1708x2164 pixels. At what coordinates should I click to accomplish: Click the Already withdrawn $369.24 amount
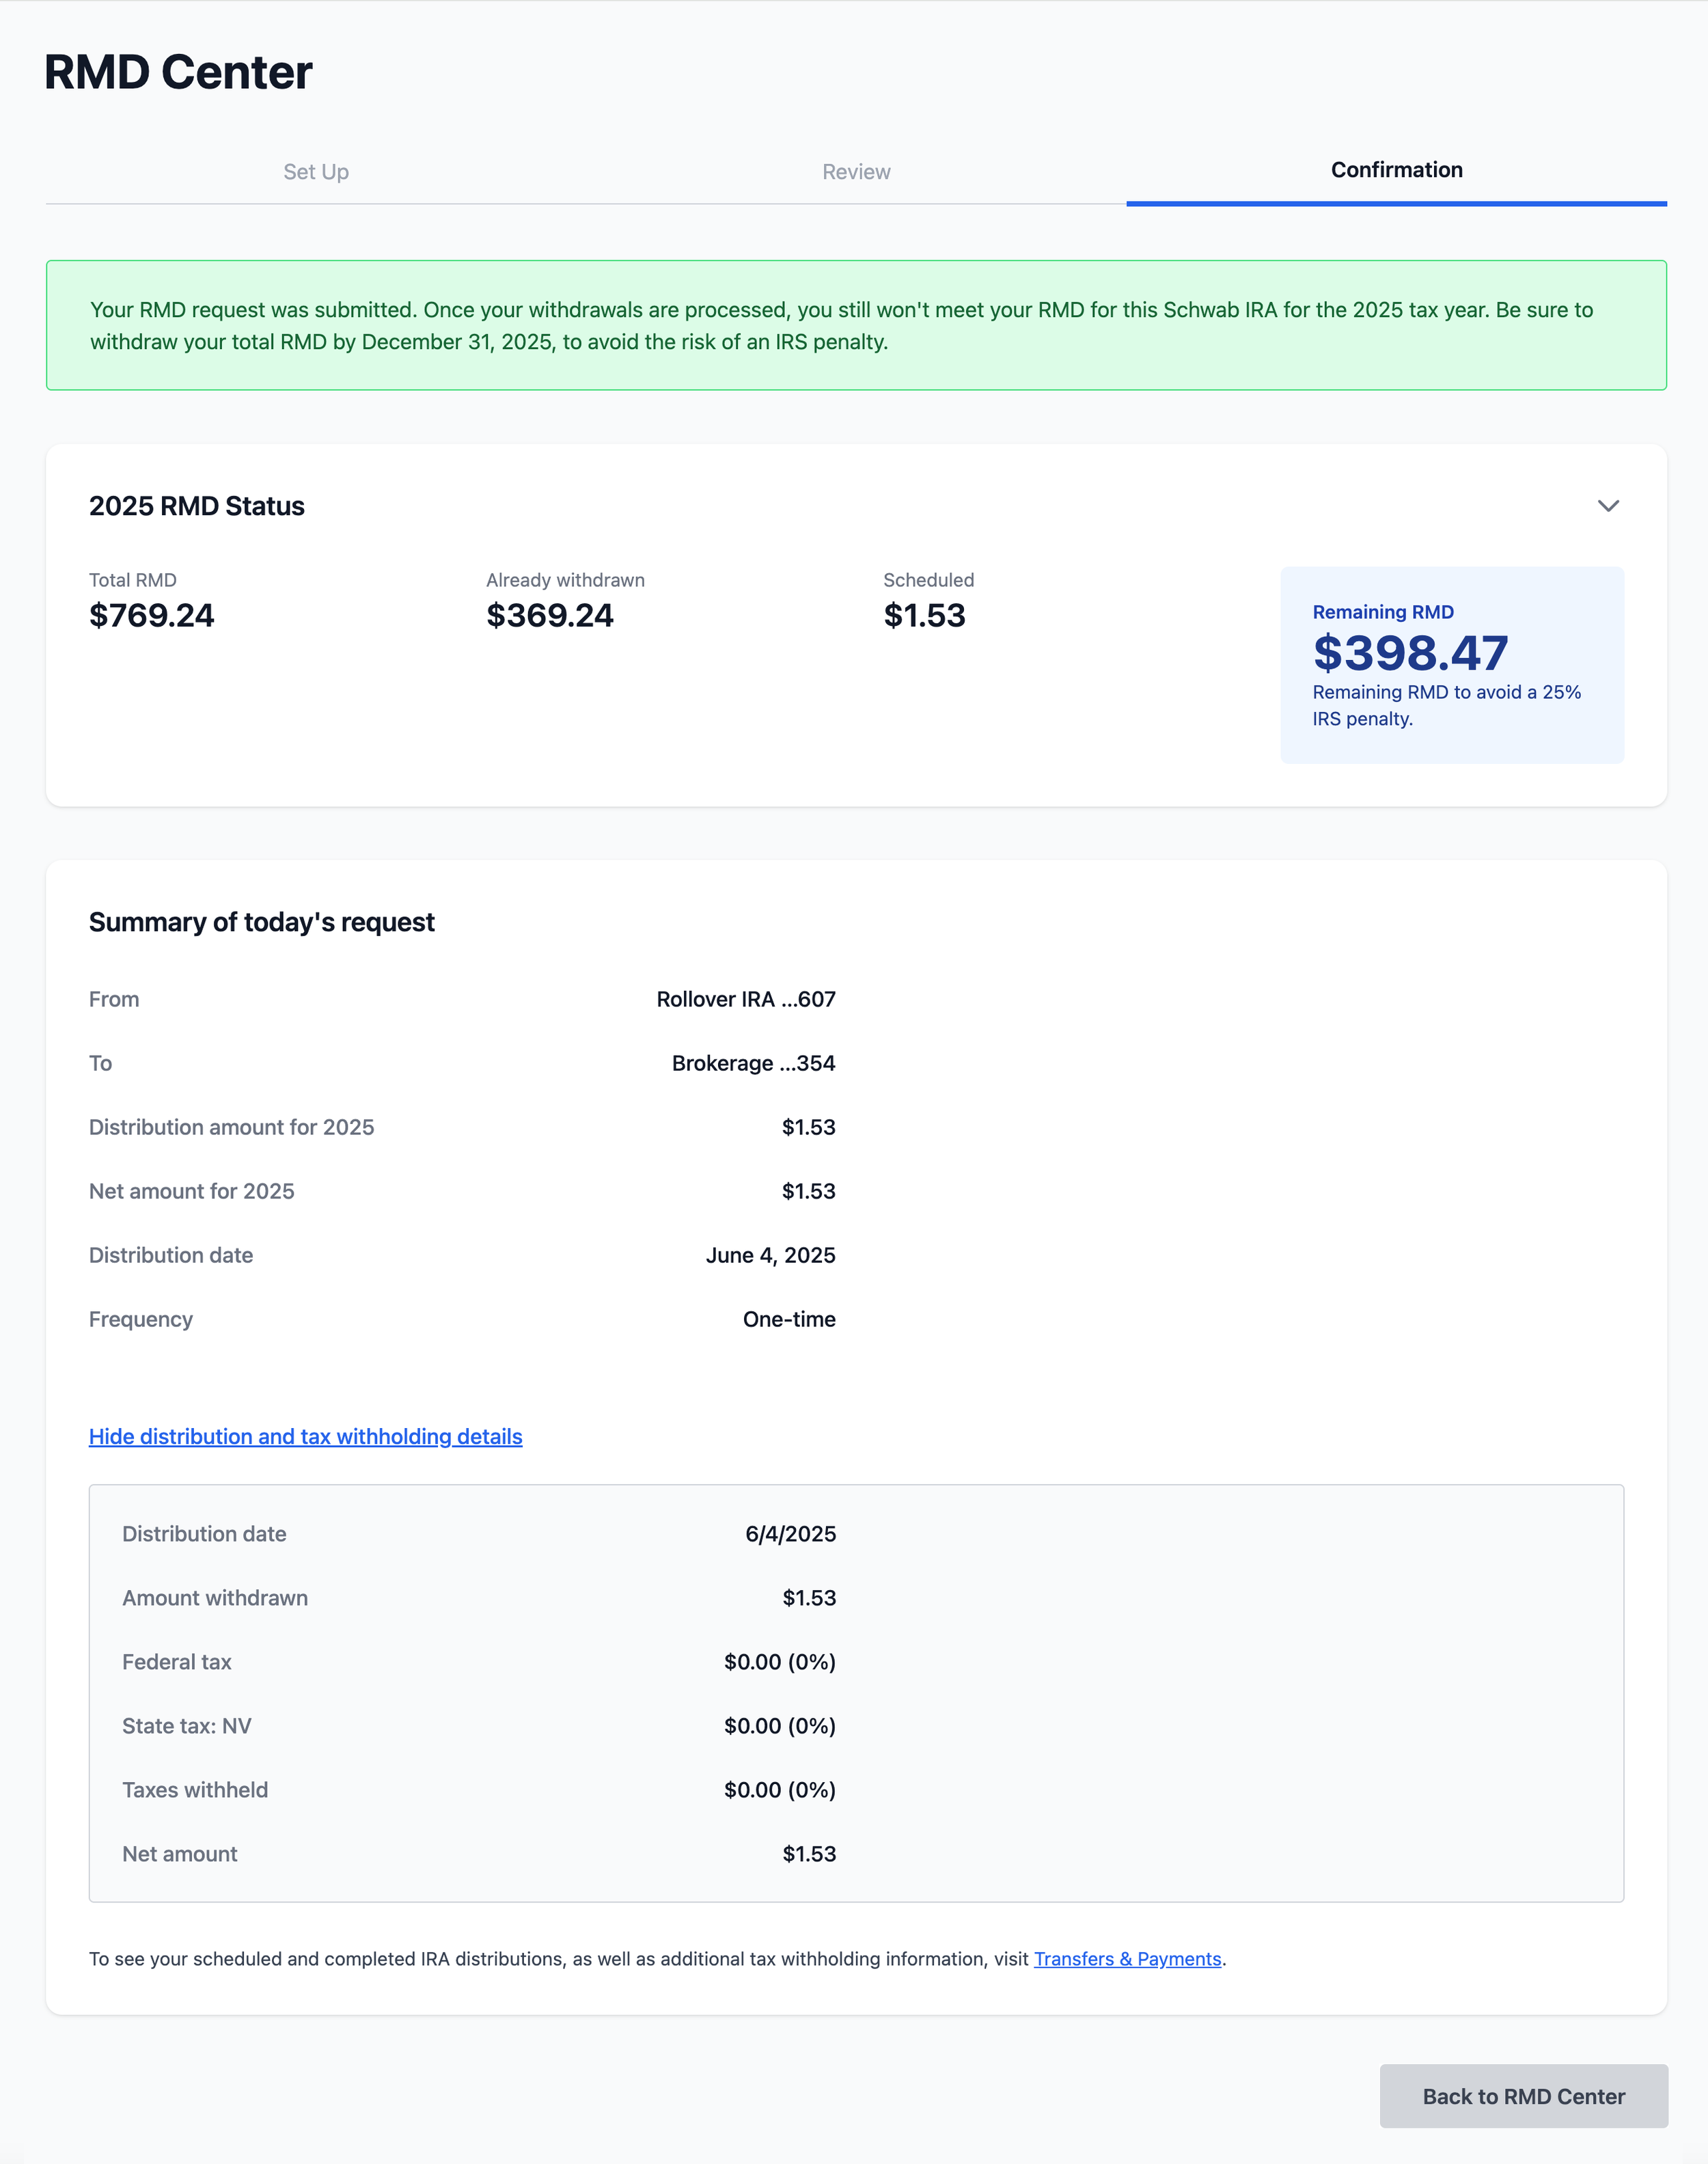coord(550,615)
